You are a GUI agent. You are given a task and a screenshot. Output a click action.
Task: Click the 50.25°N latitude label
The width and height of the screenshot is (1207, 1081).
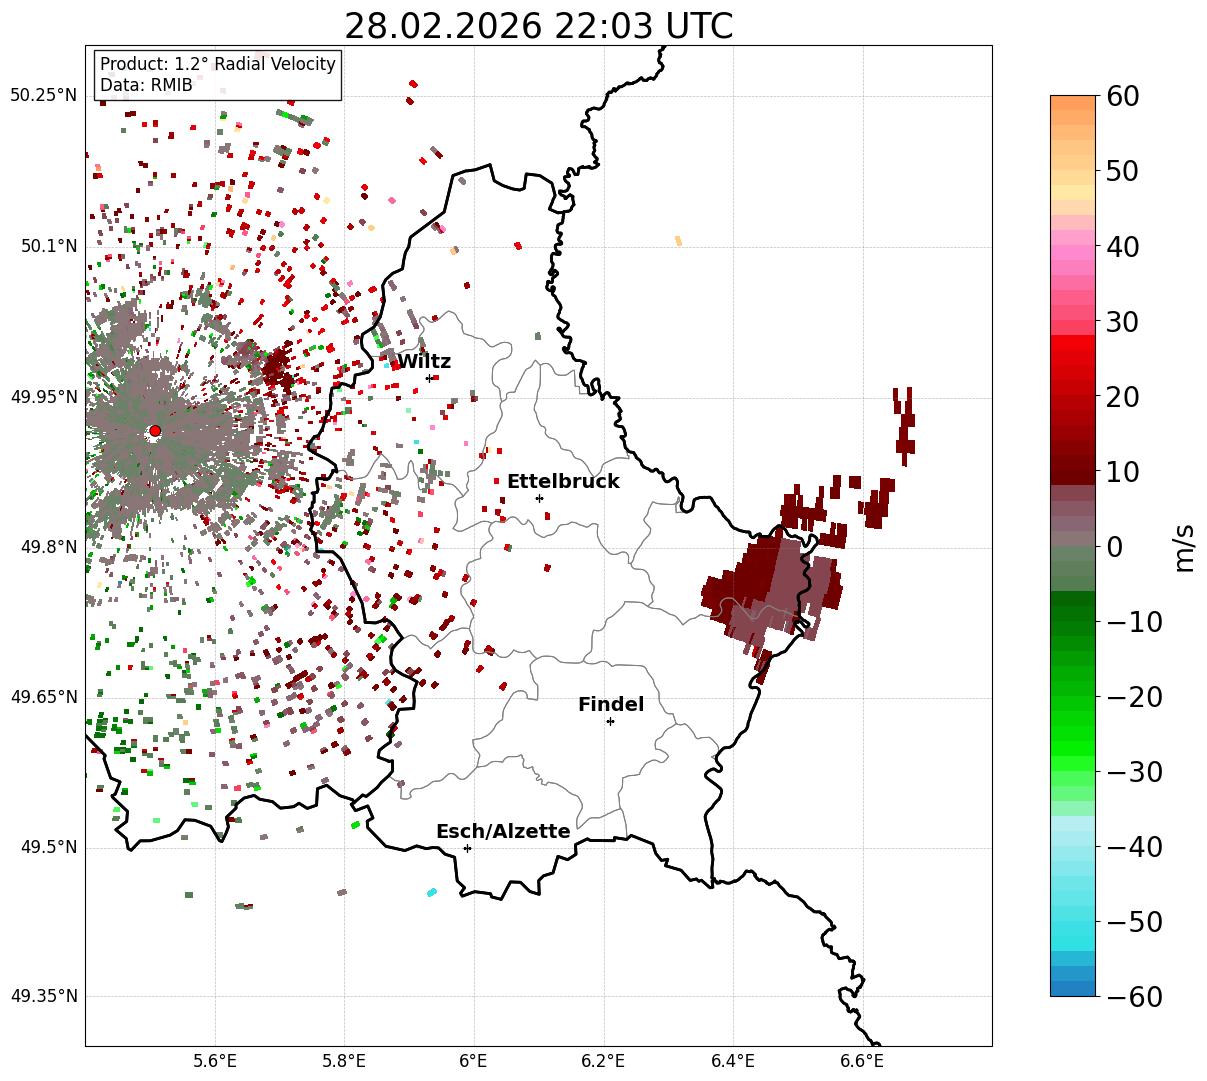pos(44,96)
